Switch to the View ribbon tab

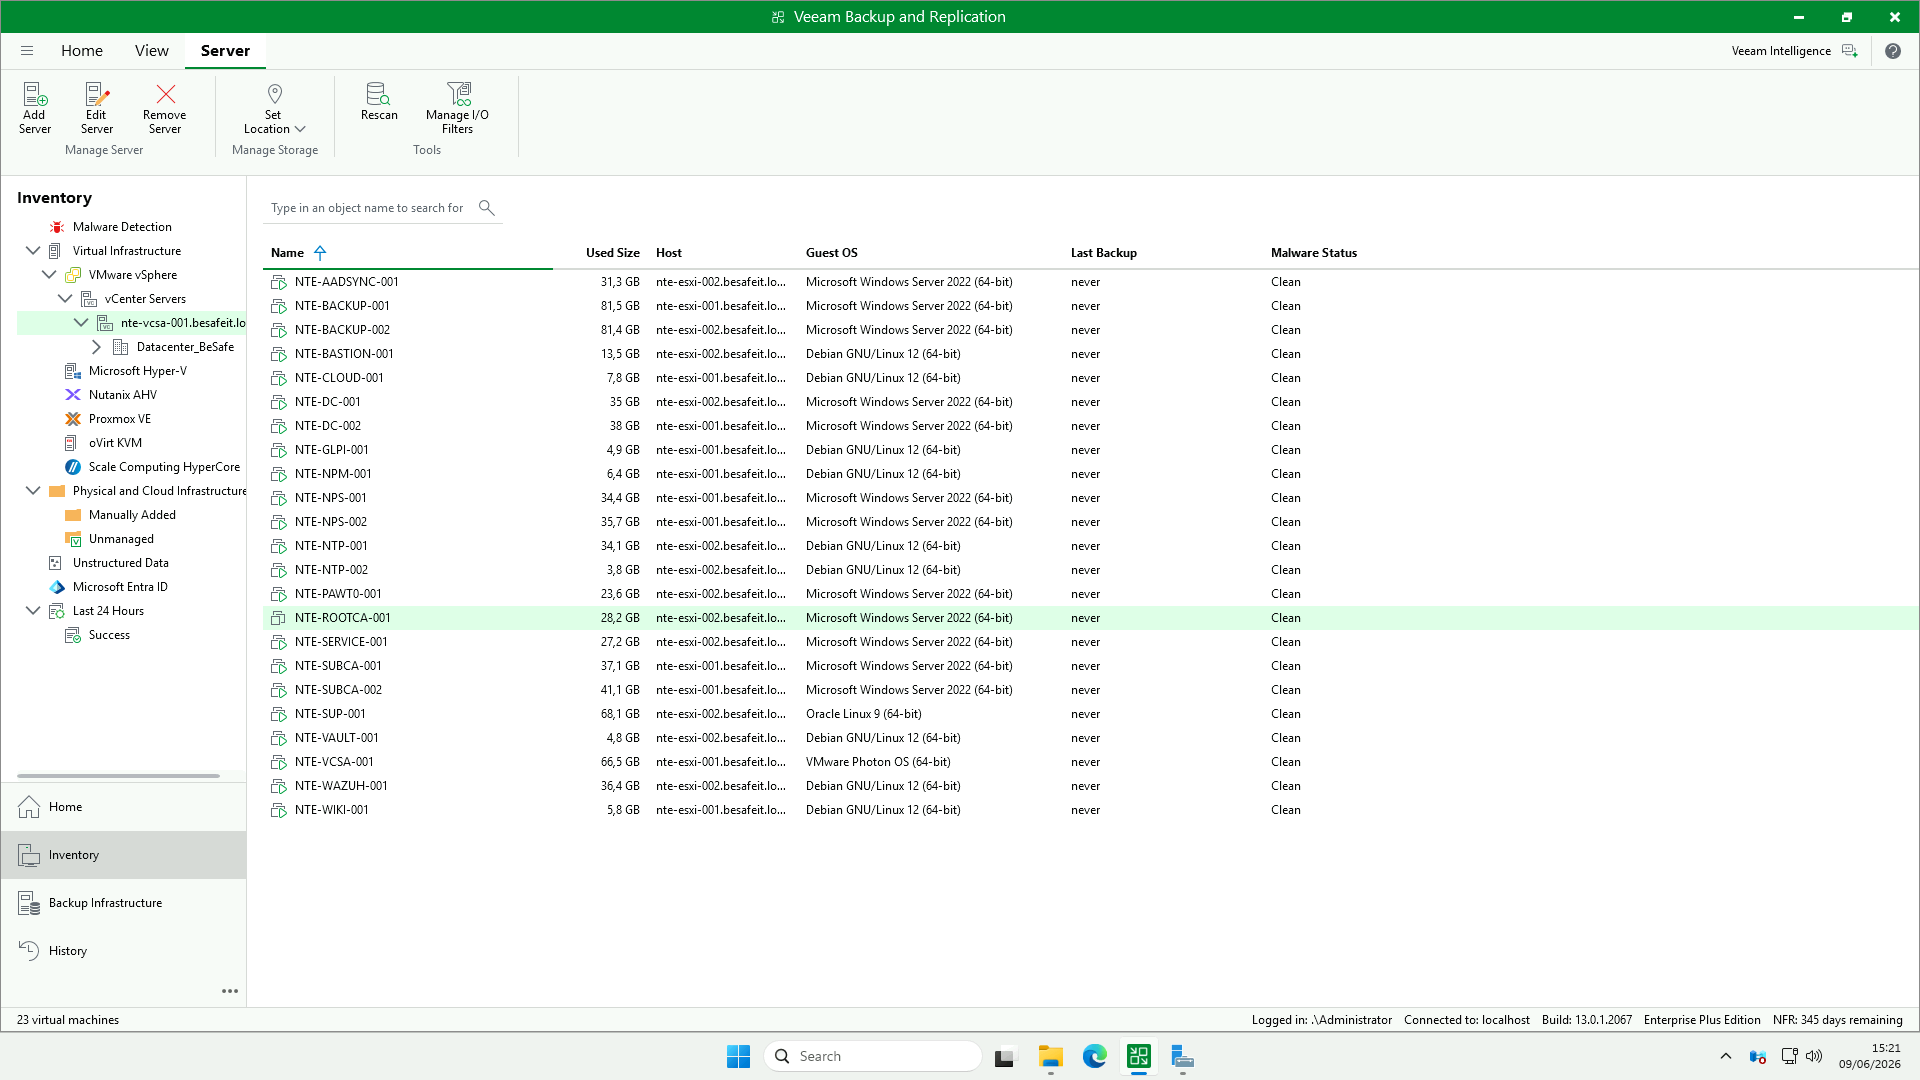click(x=152, y=51)
